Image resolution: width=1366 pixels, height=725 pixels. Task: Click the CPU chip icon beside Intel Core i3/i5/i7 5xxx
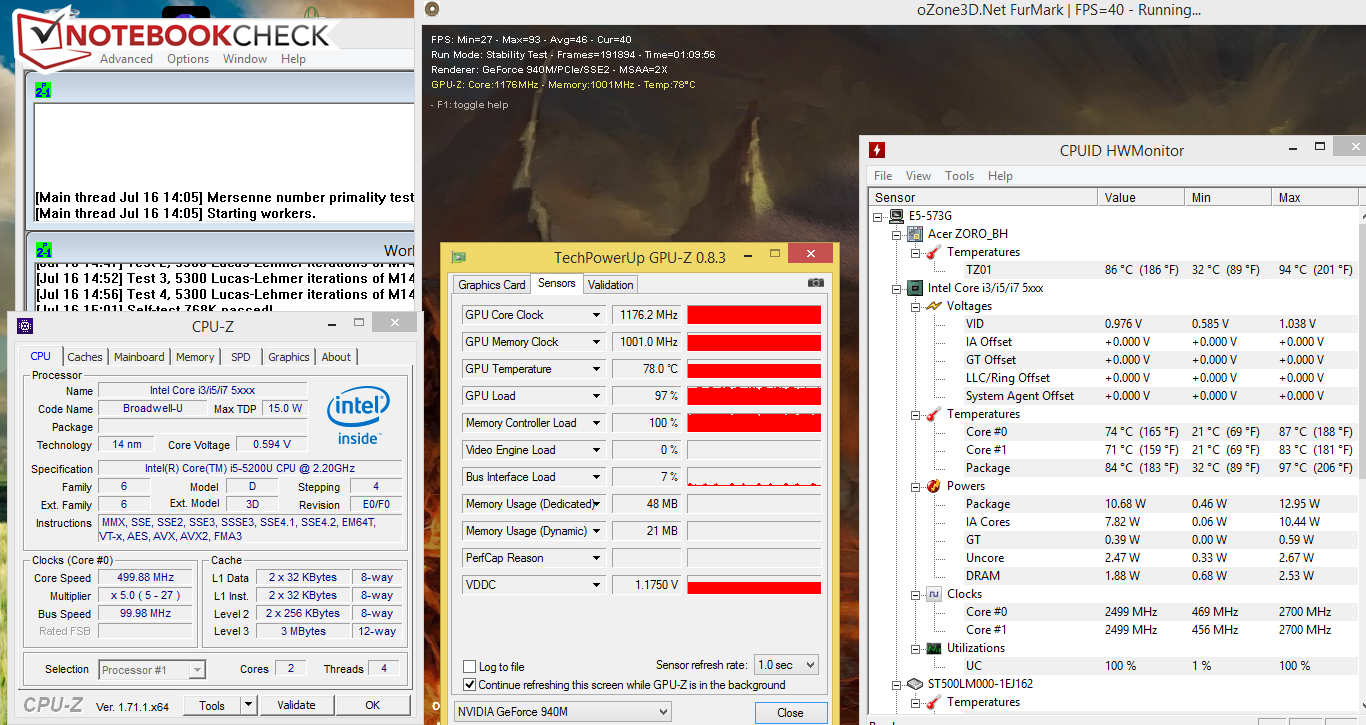click(915, 288)
